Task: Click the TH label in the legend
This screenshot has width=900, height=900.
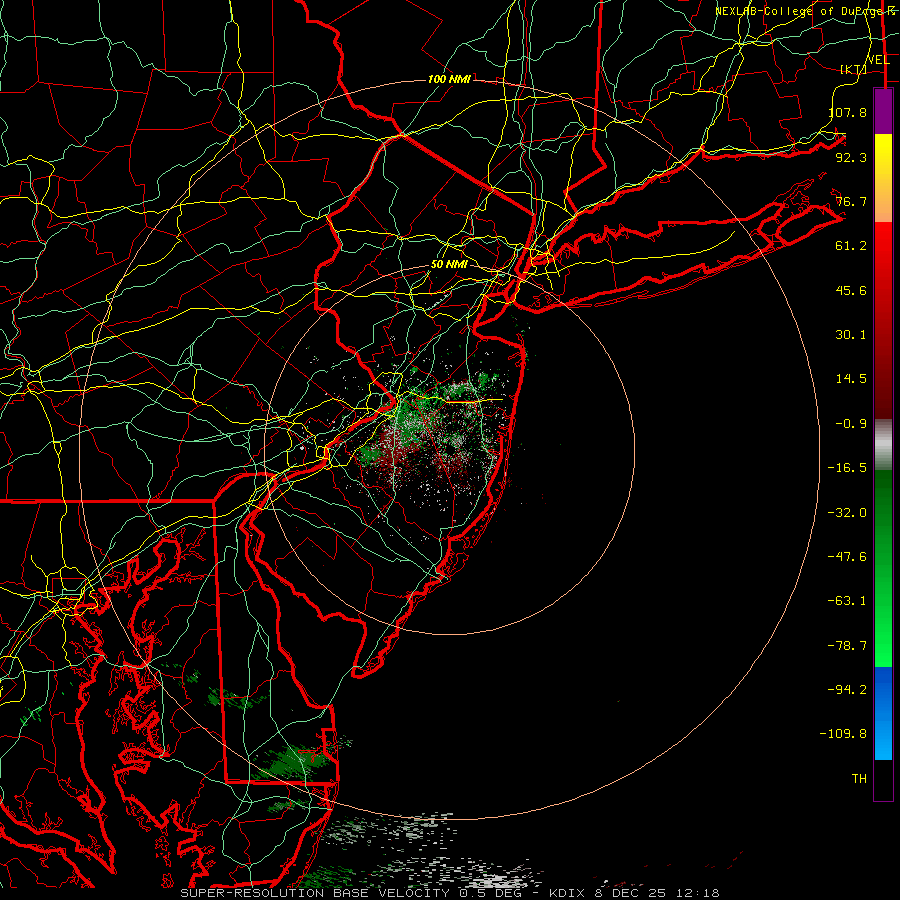Action: click(x=859, y=779)
